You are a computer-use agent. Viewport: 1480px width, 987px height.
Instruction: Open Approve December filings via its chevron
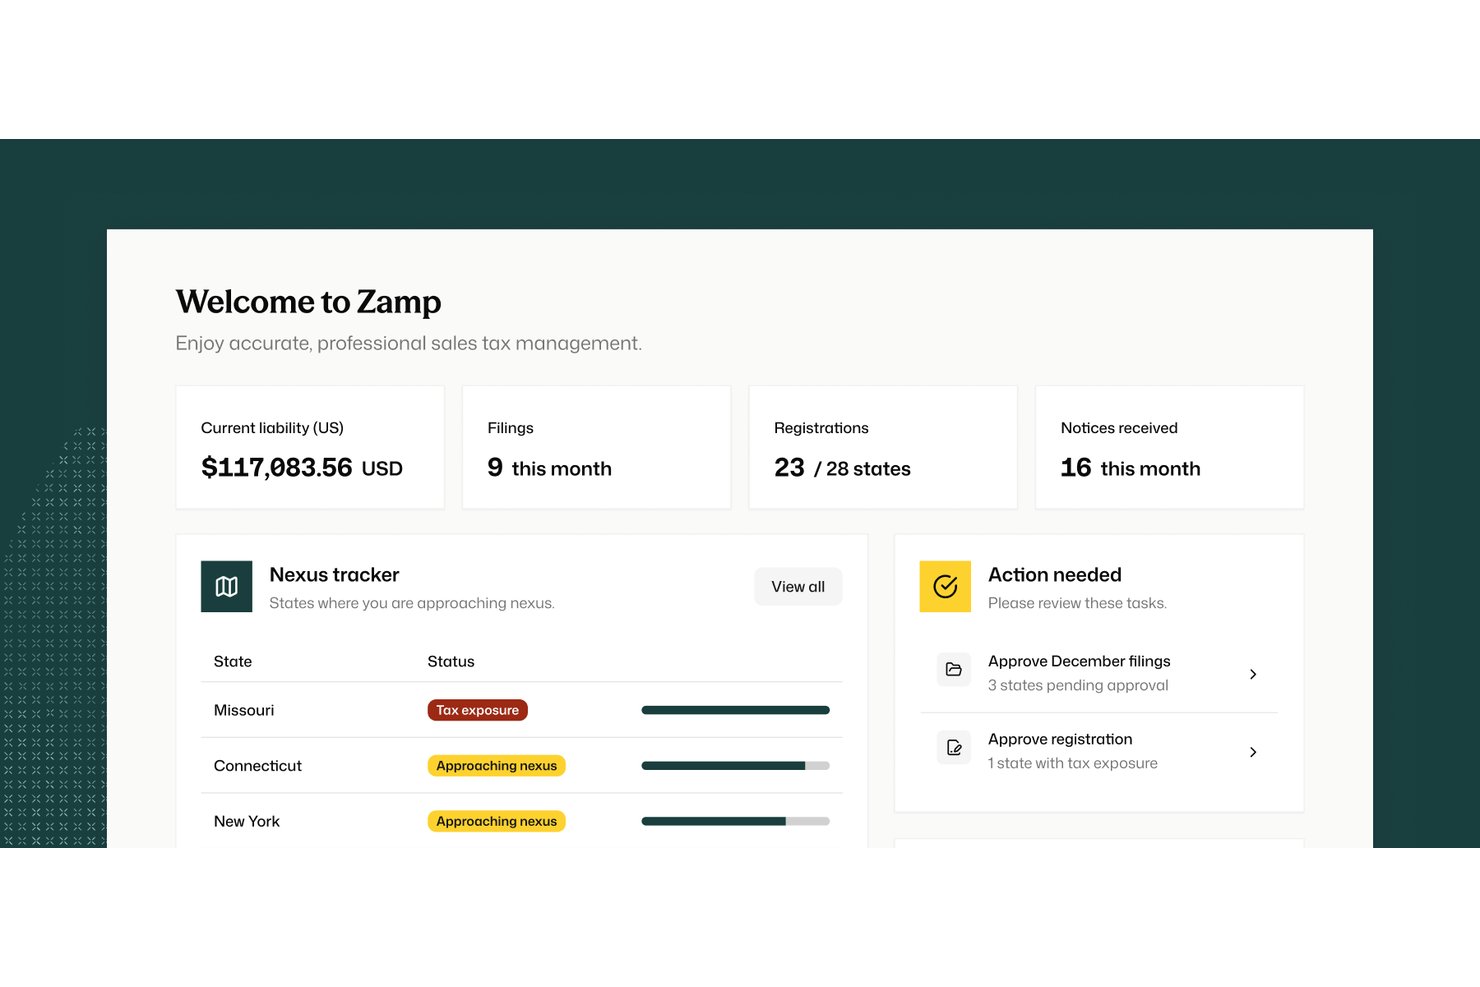(1253, 674)
